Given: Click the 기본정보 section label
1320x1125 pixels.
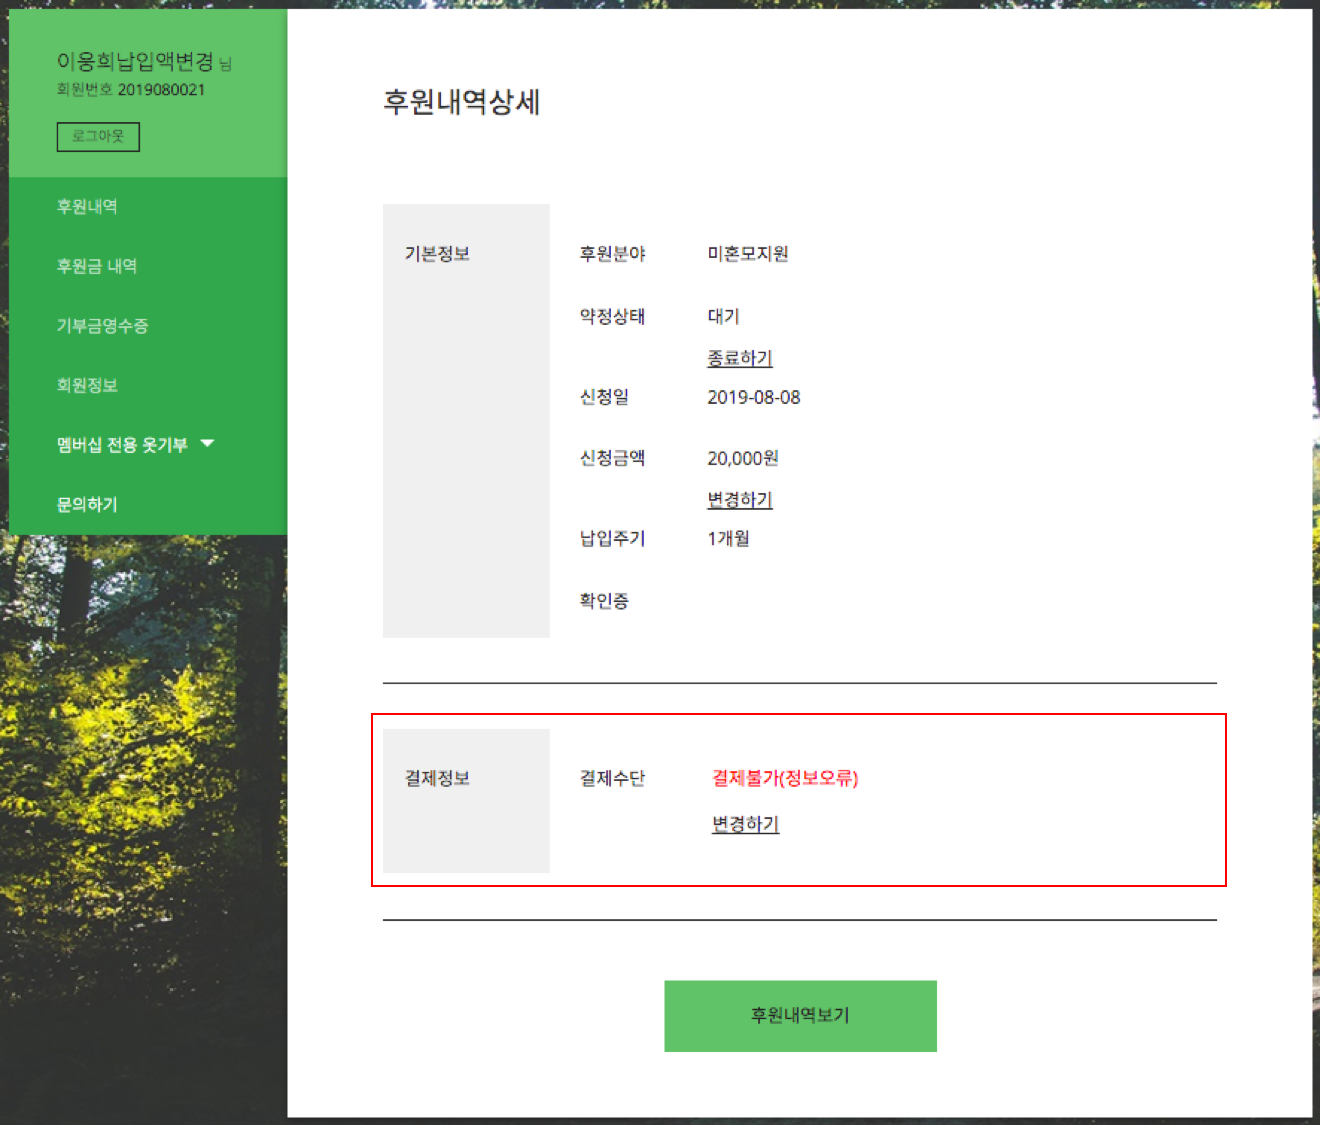Looking at the screenshot, I should 437,254.
